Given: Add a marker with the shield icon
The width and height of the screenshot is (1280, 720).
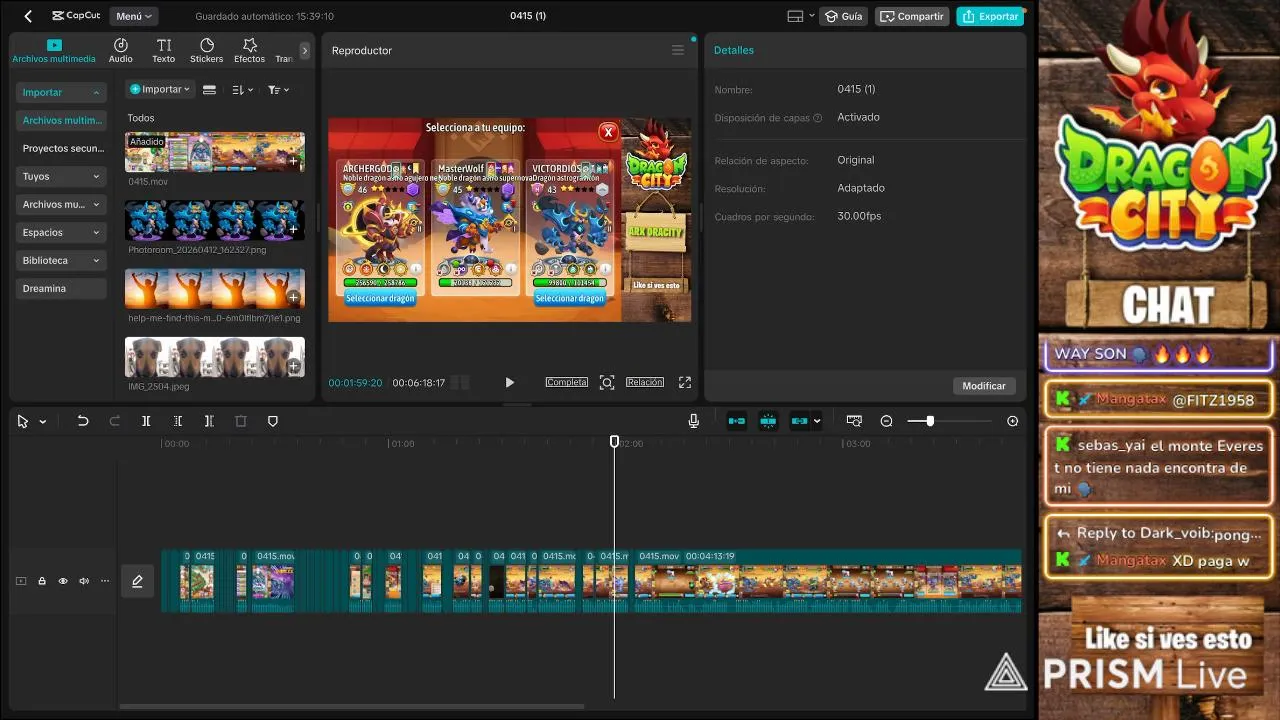Looking at the screenshot, I should [x=273, y=421].
